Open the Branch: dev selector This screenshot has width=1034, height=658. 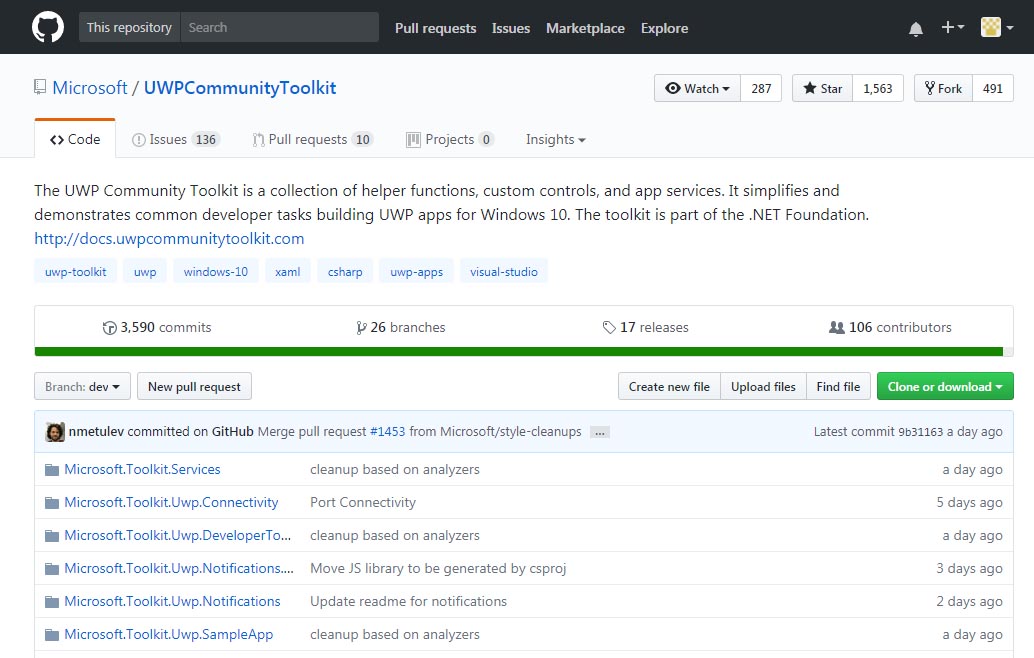pos(82,386)
